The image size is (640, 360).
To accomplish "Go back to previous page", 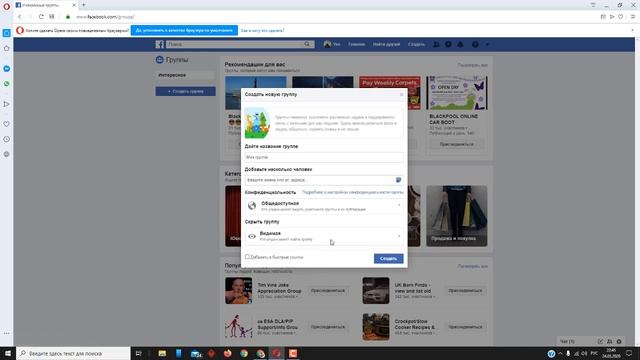I will [19, 17].
